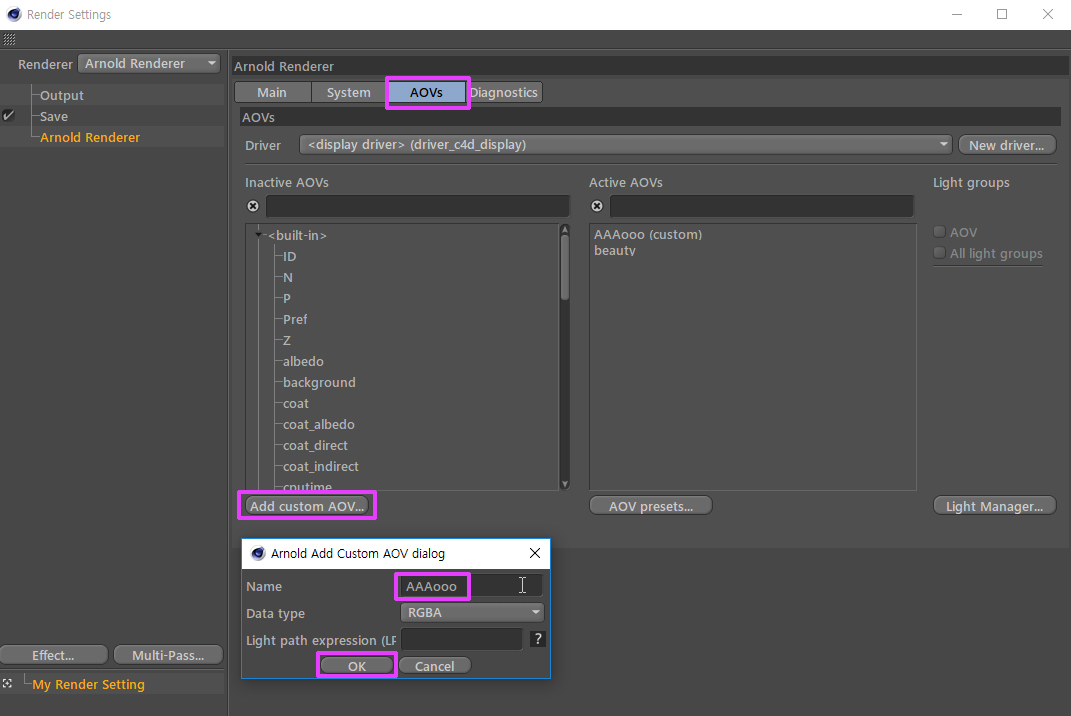Select the background inactive AOV
Viewport: 1071px width, 716px height.
click(x=319, y=382)
